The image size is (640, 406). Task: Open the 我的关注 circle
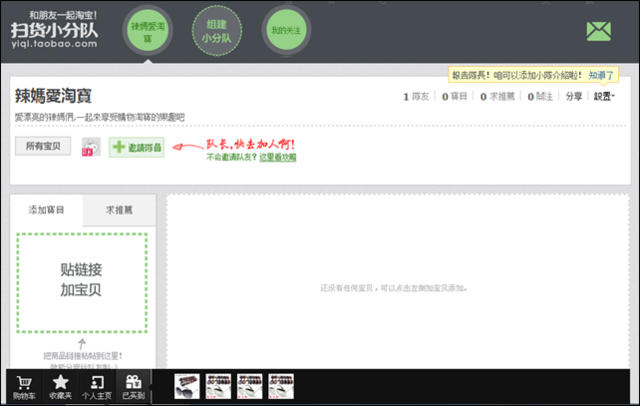coord(286,30)
